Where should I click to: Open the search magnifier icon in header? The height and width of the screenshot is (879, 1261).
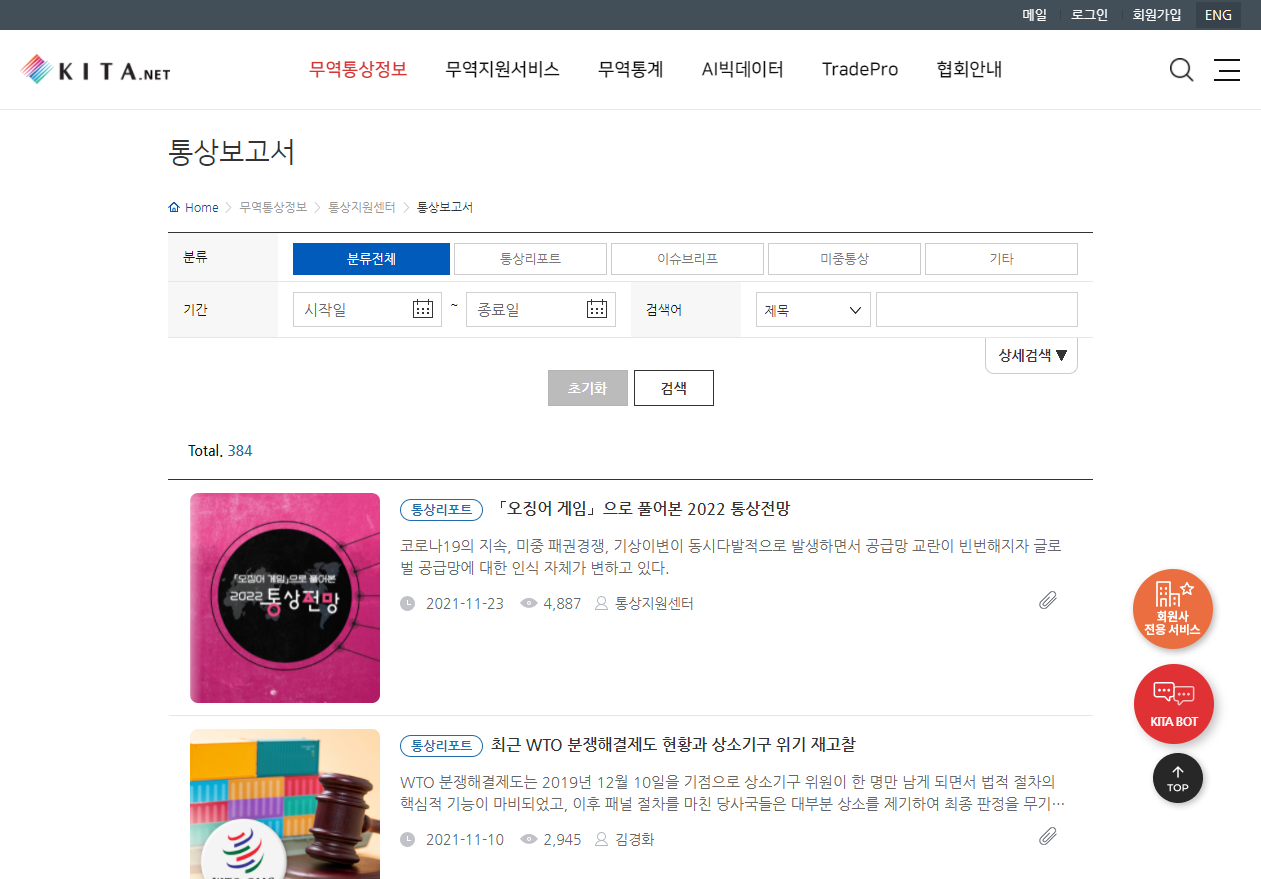(1181, 70)
